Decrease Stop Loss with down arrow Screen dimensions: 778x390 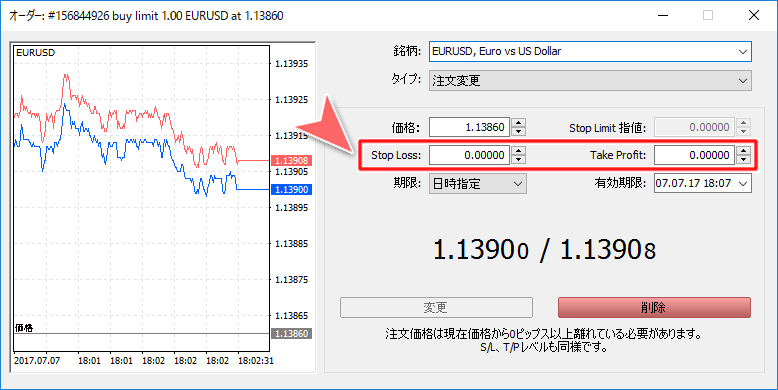518,160
